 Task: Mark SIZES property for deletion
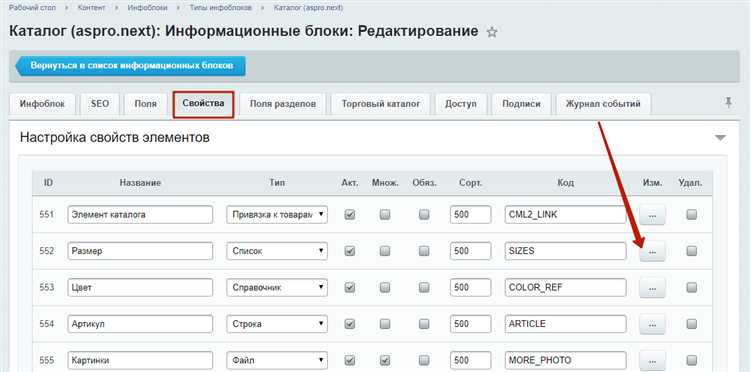[x=691, y=251]
